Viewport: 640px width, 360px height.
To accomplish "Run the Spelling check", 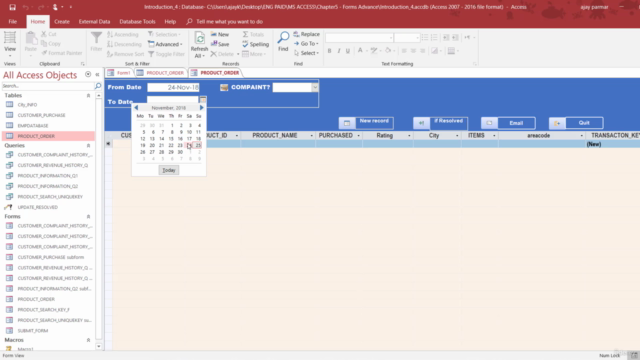I will [256, 44].
